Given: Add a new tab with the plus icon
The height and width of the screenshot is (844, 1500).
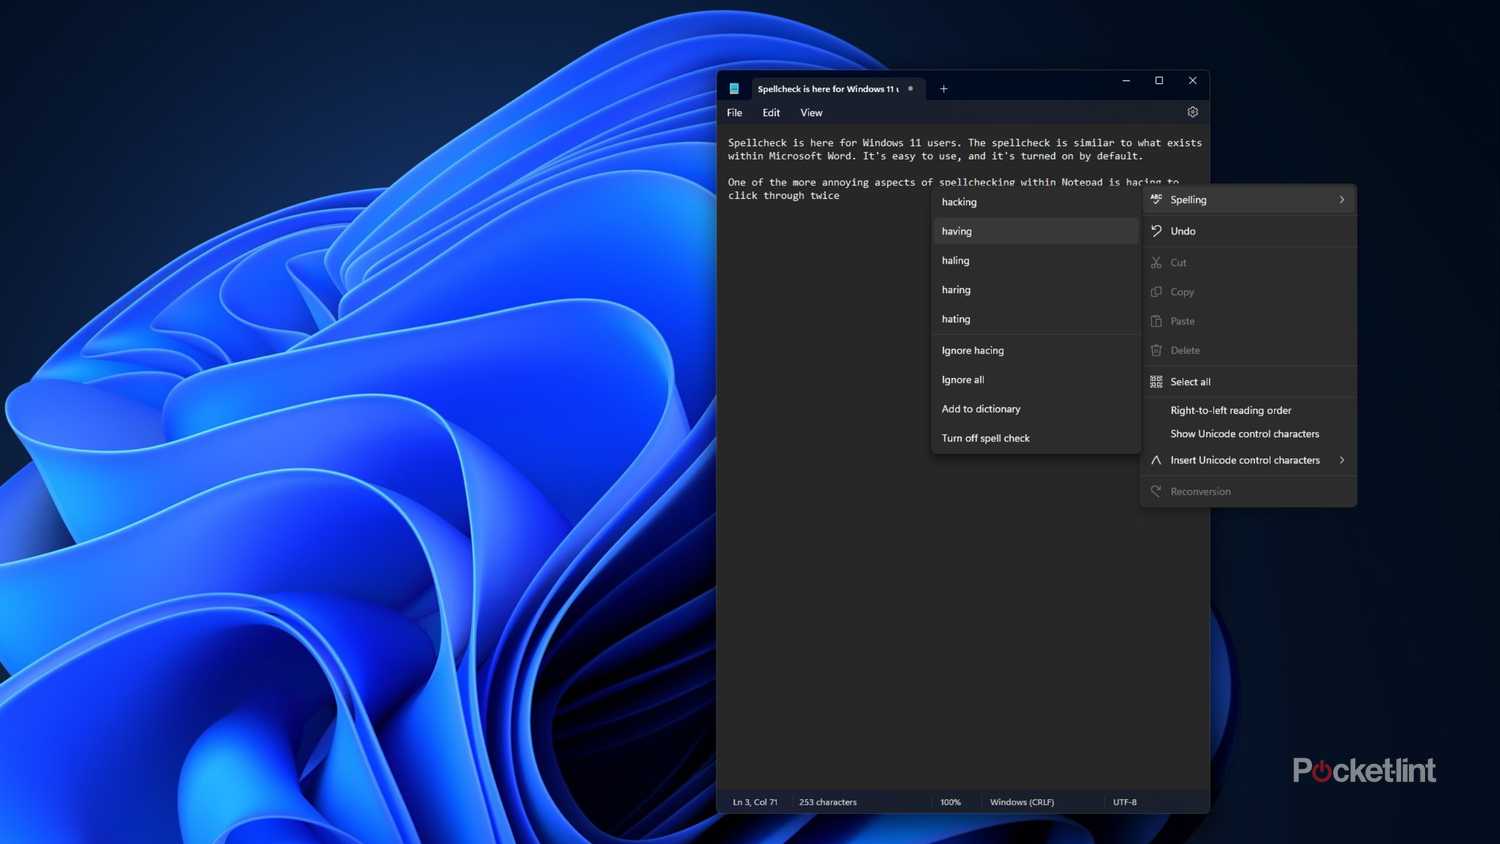Looking at the screenshot, I should (x=943, y=89).
